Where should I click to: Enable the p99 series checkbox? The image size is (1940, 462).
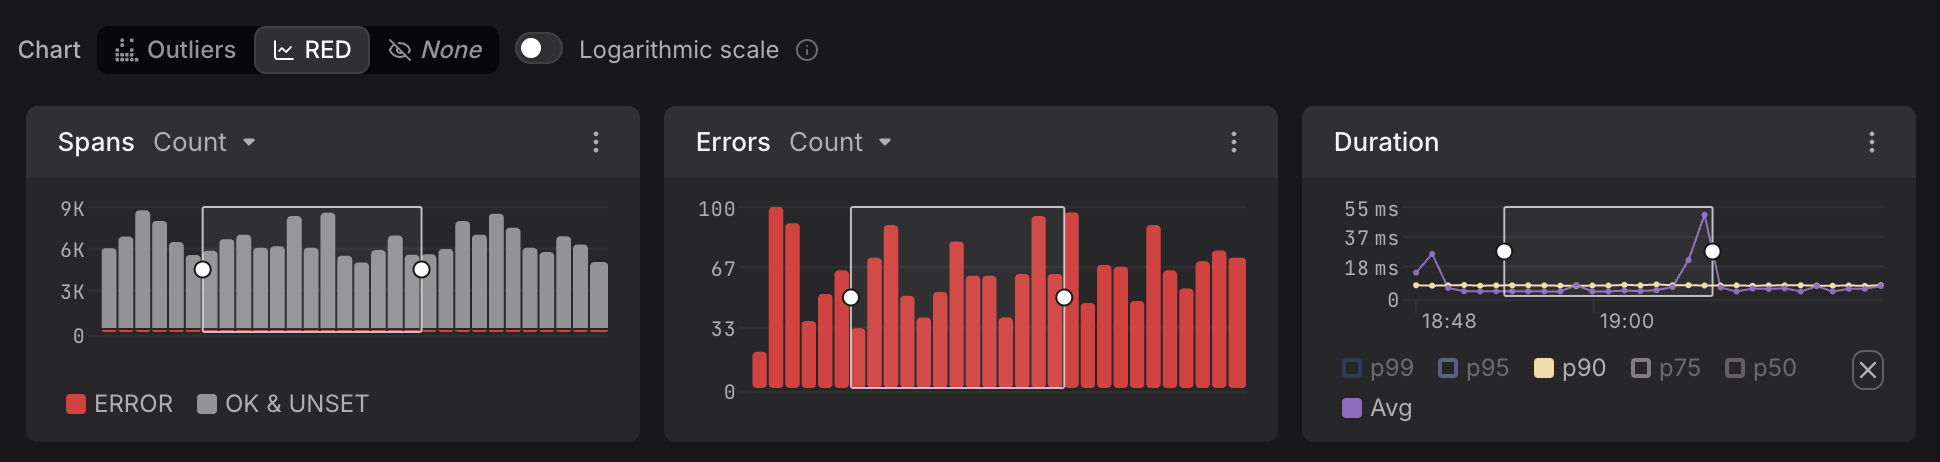tap(1352, 368)
